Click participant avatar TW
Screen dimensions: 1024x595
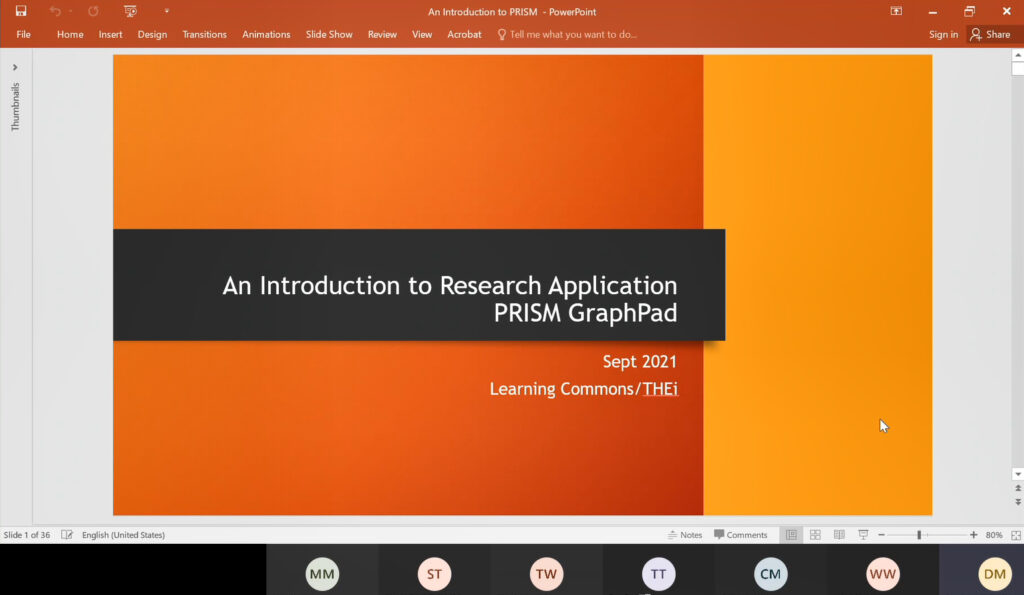tap(546, 574)
